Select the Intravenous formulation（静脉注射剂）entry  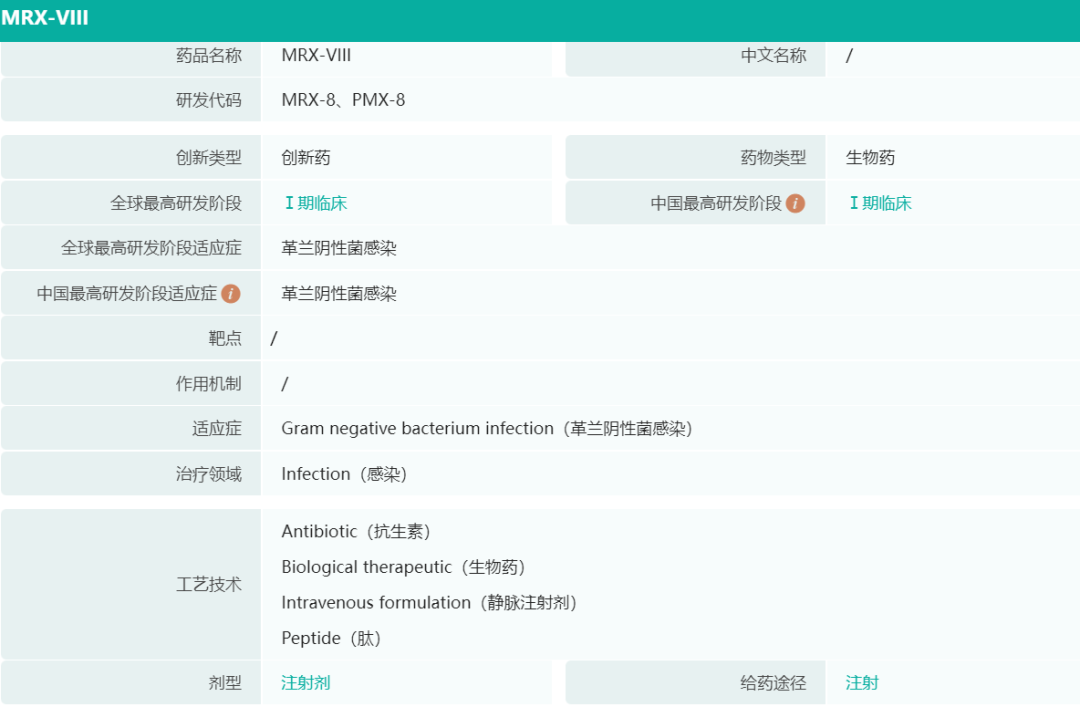(x=429, y=603)
